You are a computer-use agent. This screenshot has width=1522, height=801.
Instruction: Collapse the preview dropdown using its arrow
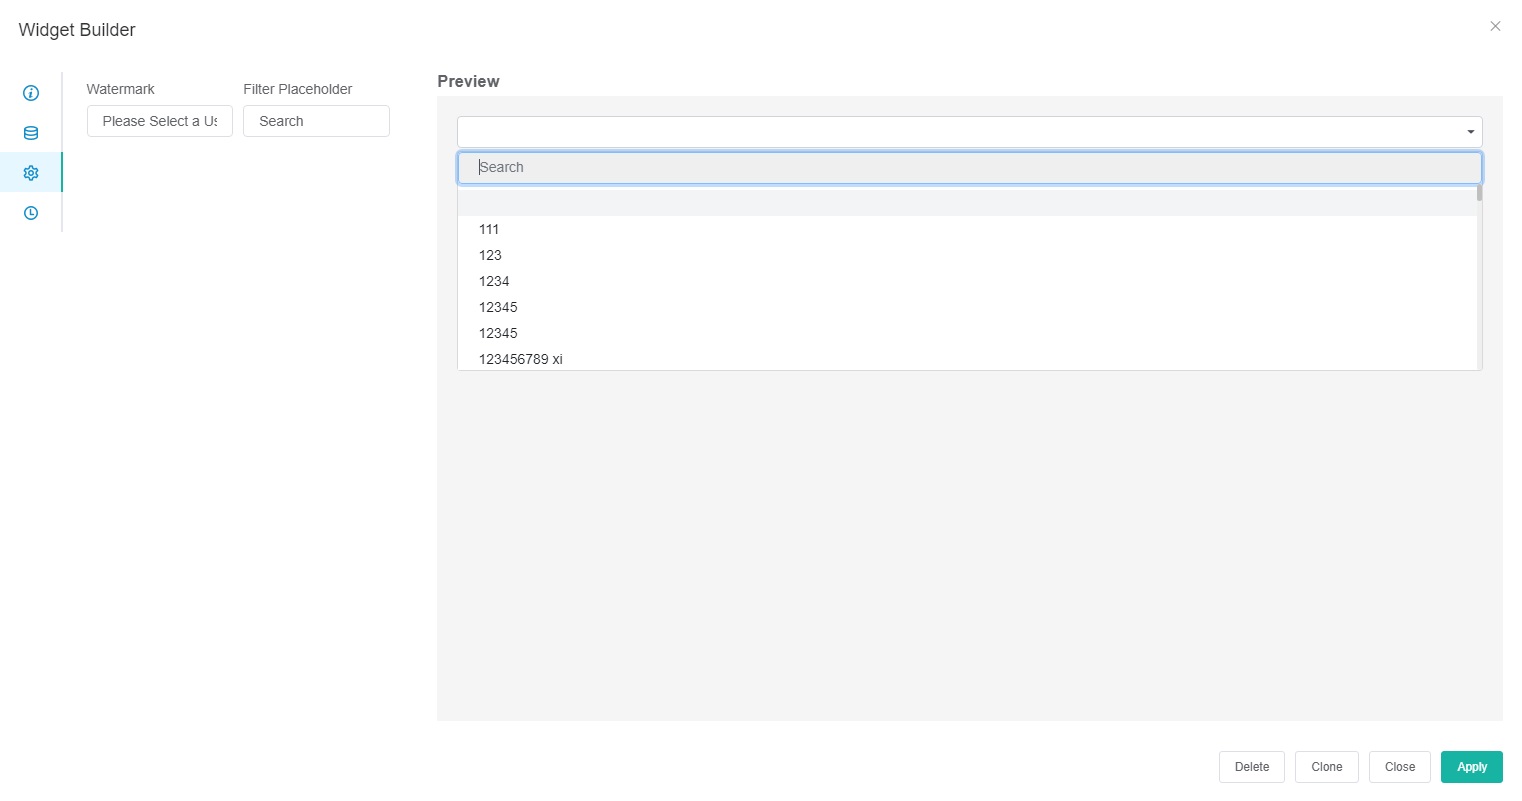[1470, 132]
